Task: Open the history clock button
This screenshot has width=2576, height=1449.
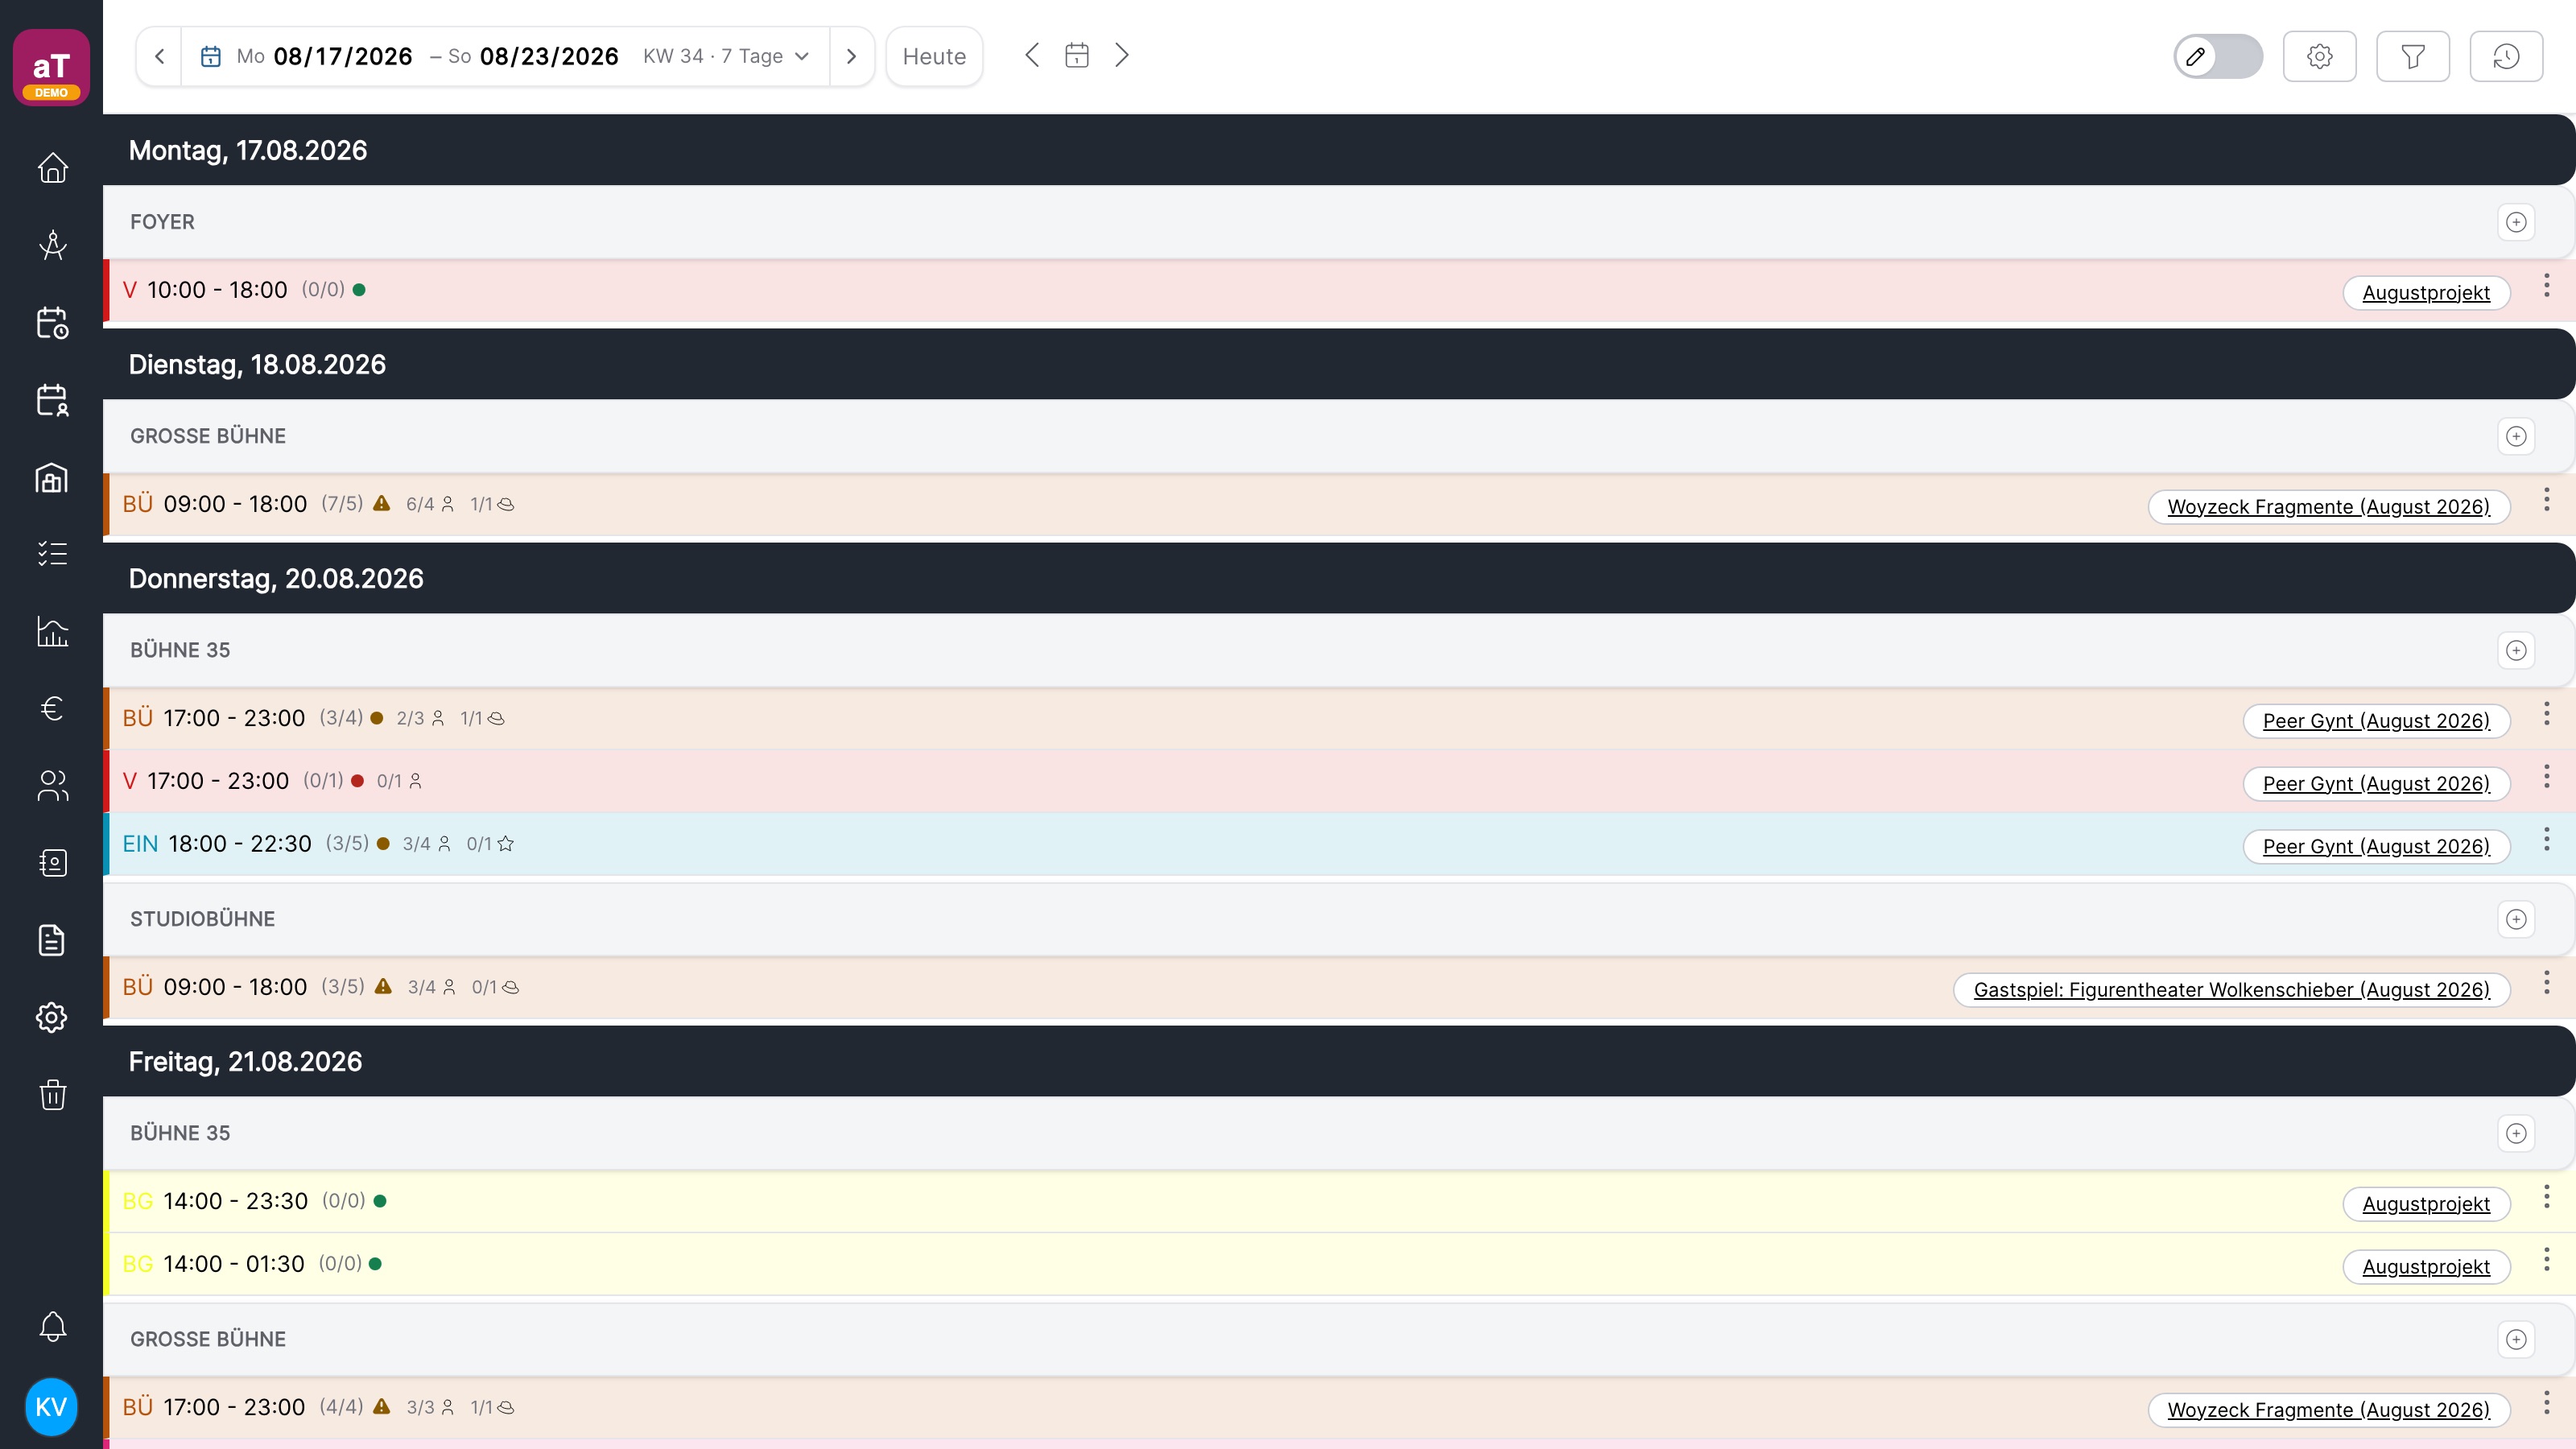Action: pos(2506,56)
